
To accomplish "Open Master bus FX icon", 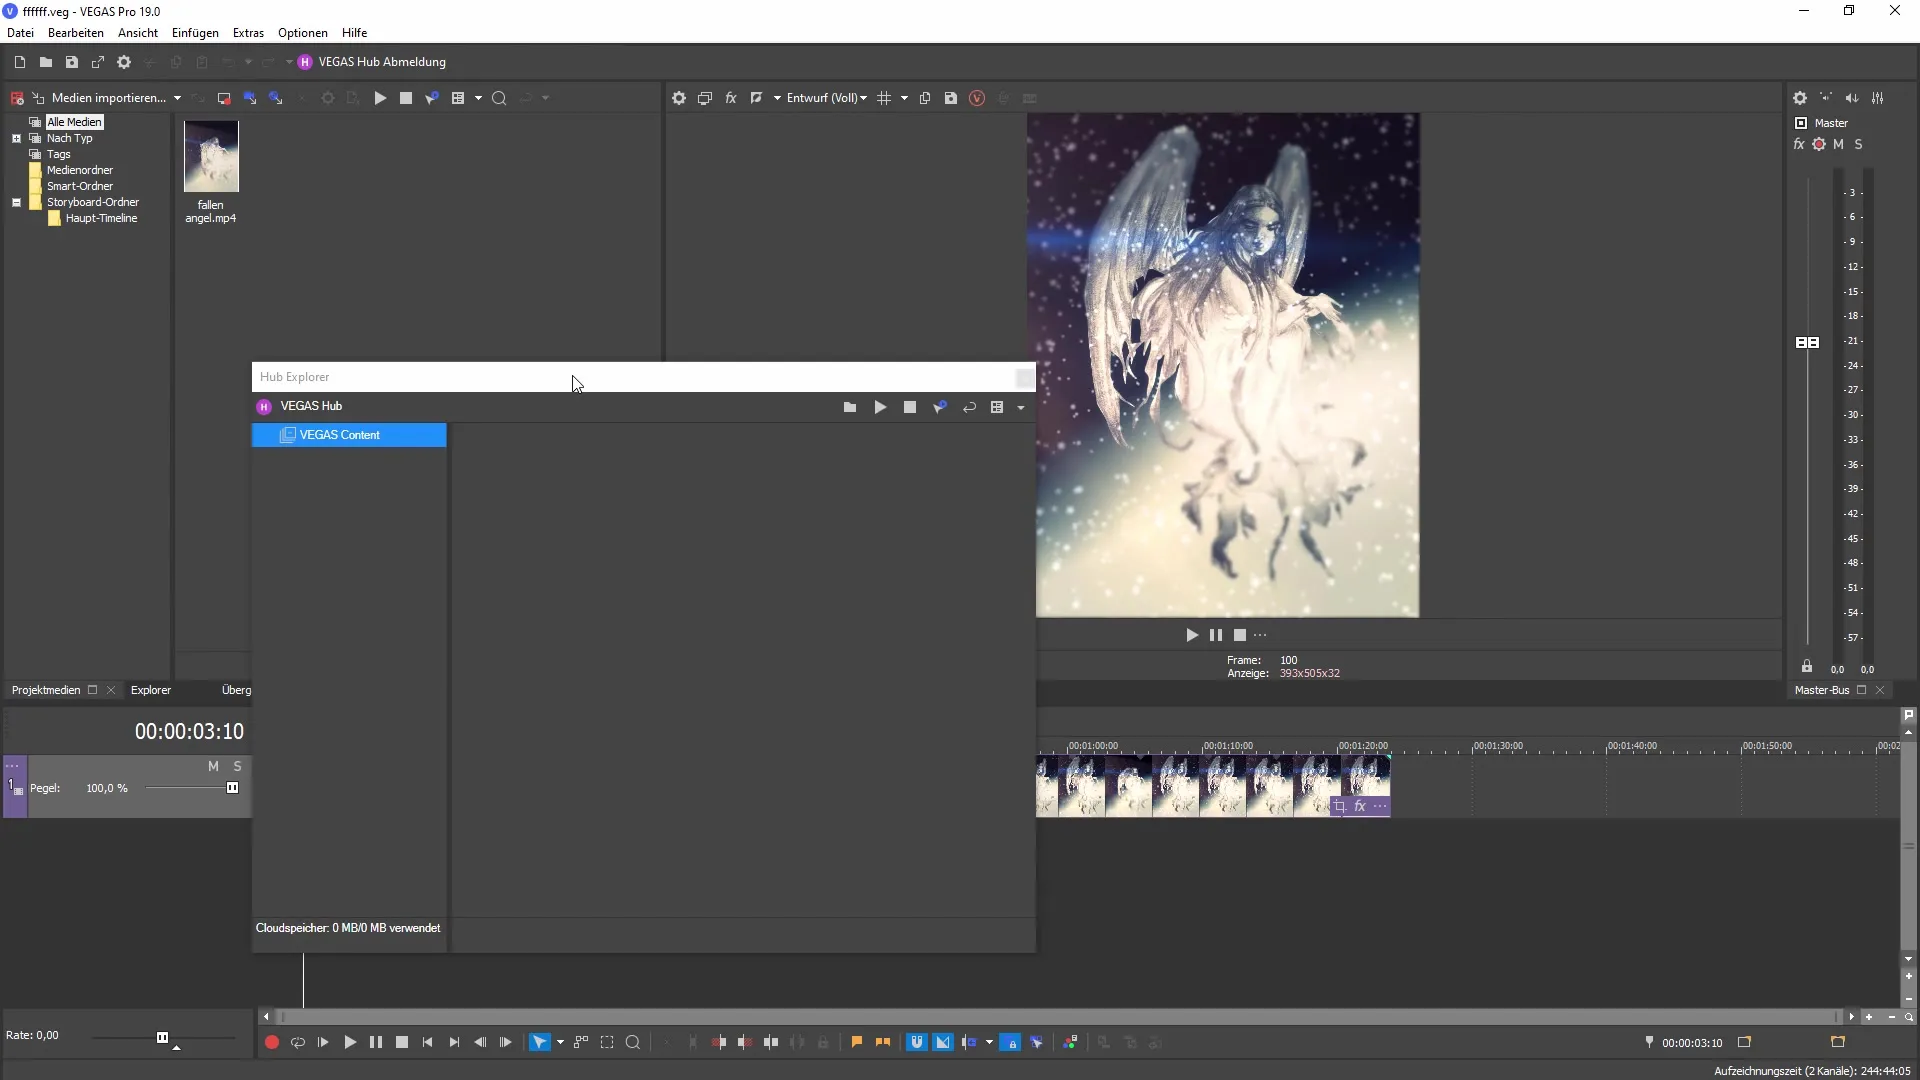I will click(1799, 144).
